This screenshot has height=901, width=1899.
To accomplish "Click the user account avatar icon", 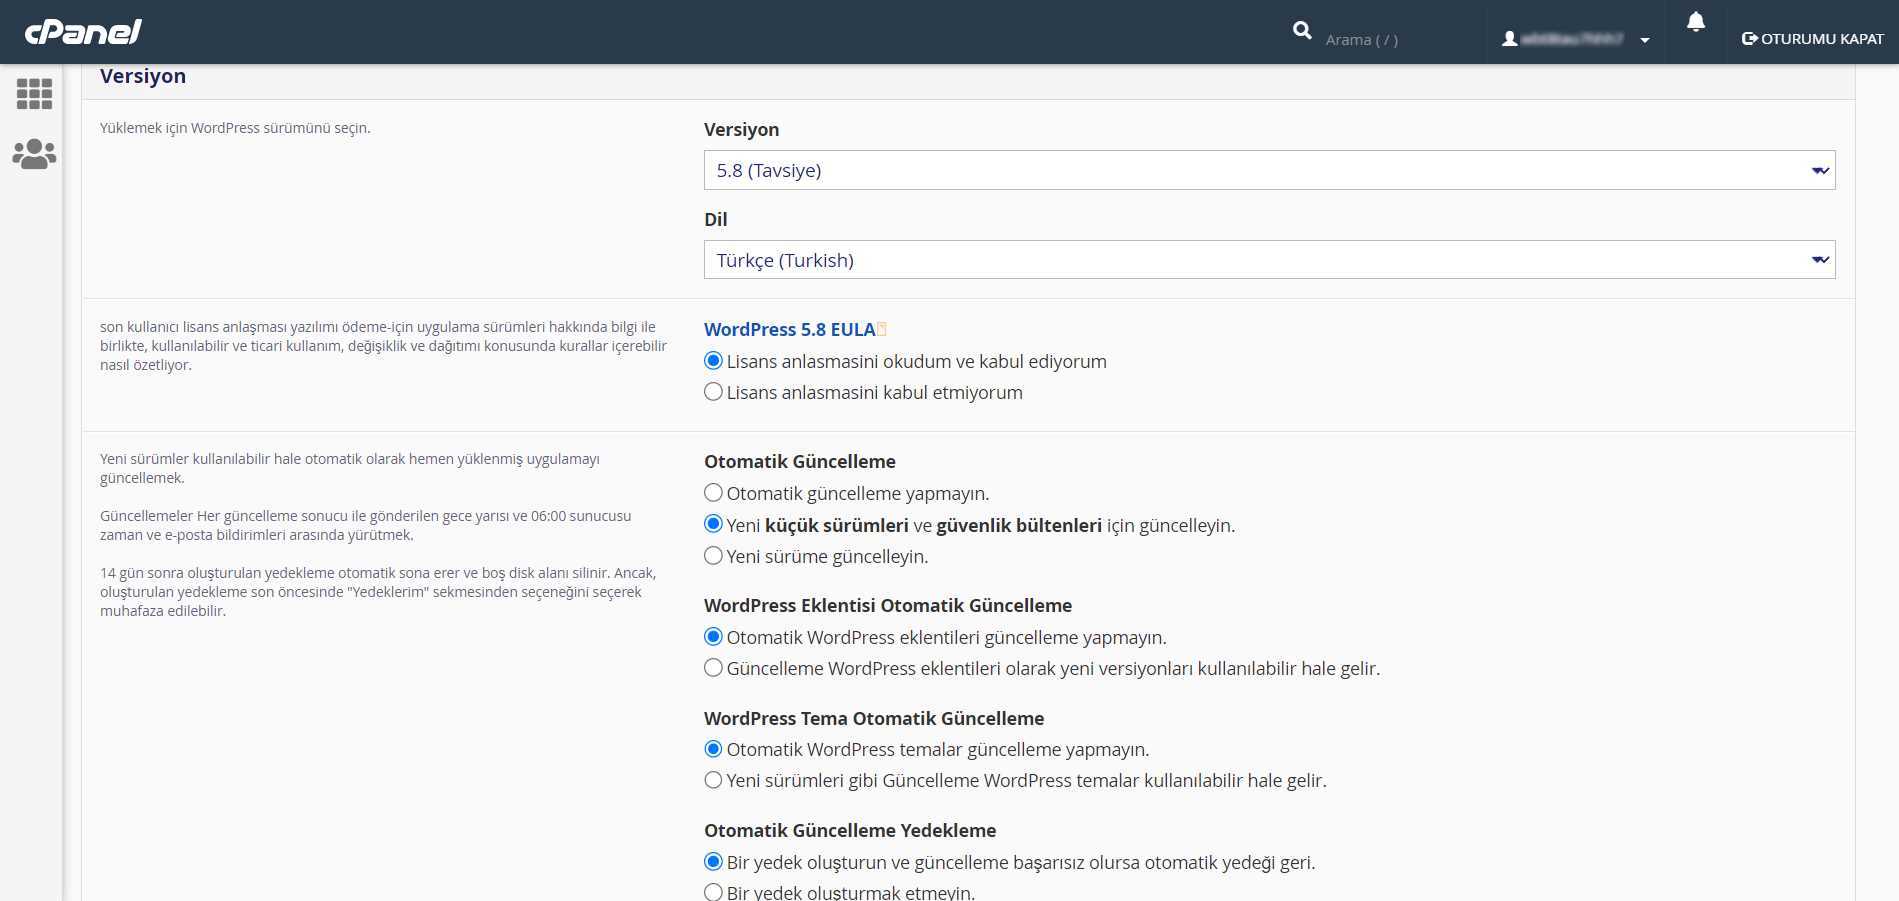I will click(1510, 39).
